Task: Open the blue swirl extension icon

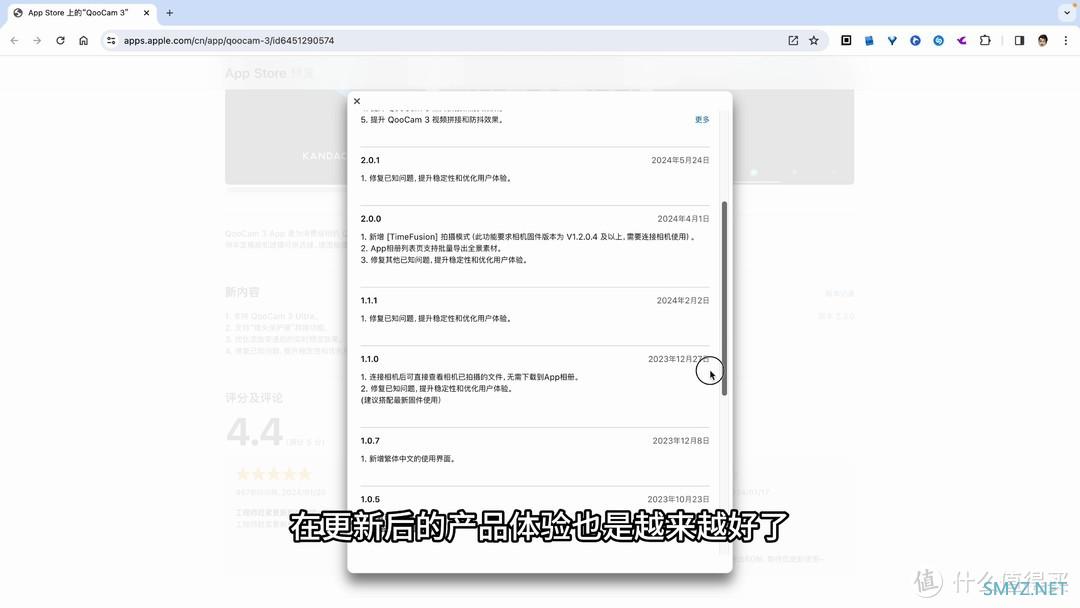Action: pos(938,41)
